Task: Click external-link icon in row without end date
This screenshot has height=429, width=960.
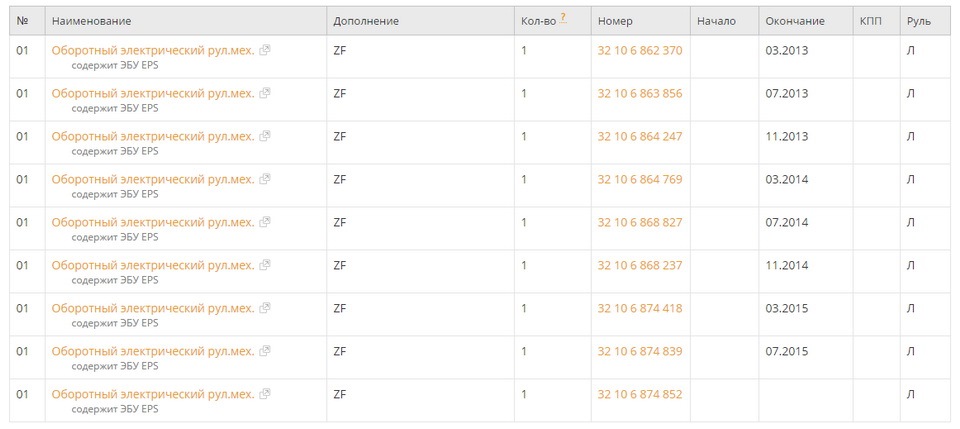Action: [264, 394]
